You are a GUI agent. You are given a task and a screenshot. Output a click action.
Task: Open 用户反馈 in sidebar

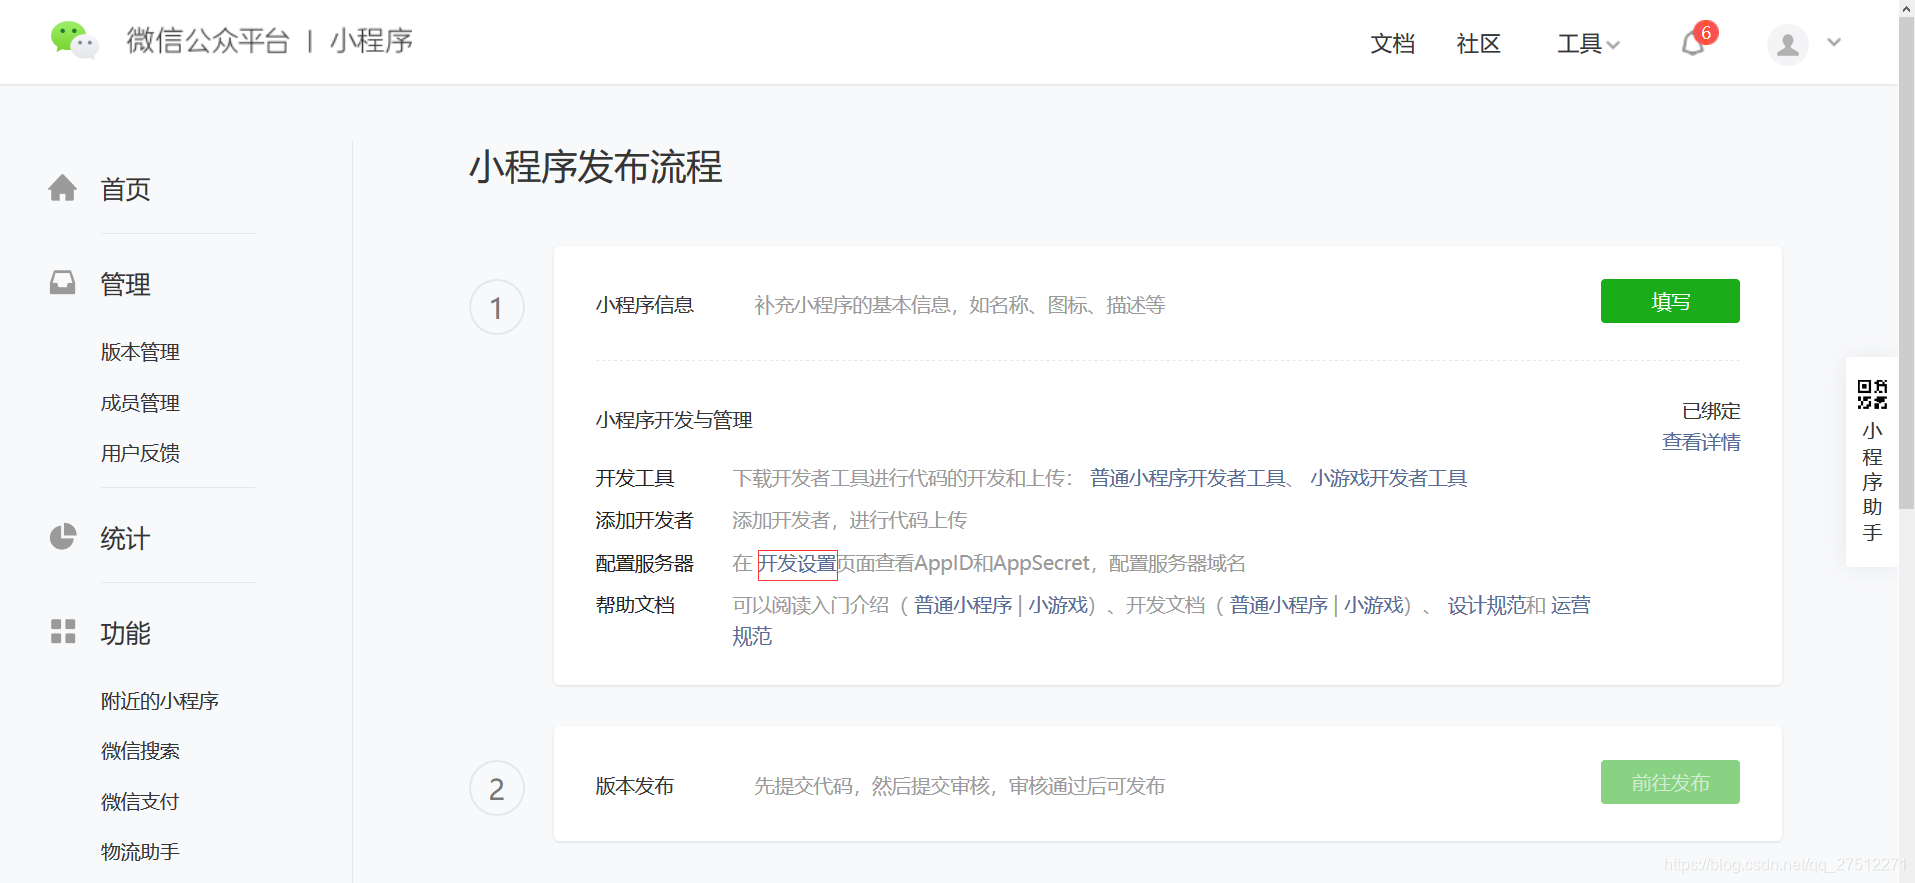click(x=140, y=453)
